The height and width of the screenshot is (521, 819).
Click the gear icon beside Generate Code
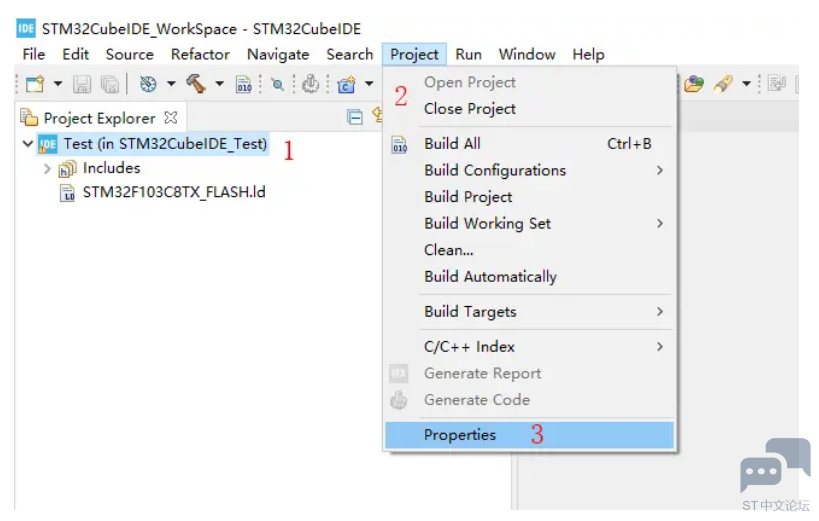point(399,400)
